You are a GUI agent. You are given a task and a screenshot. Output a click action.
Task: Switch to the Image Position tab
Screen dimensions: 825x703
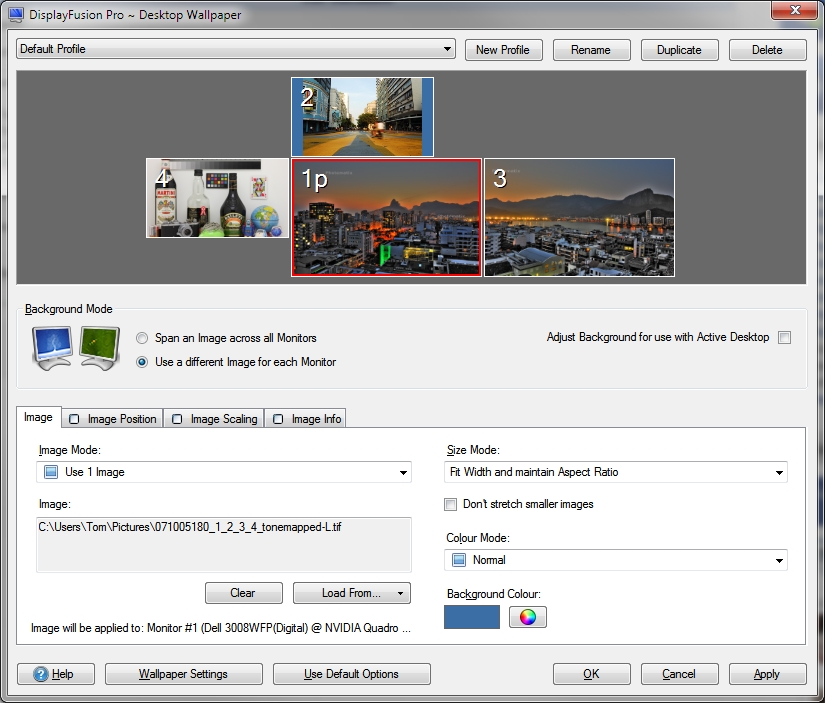pos(113,419)
